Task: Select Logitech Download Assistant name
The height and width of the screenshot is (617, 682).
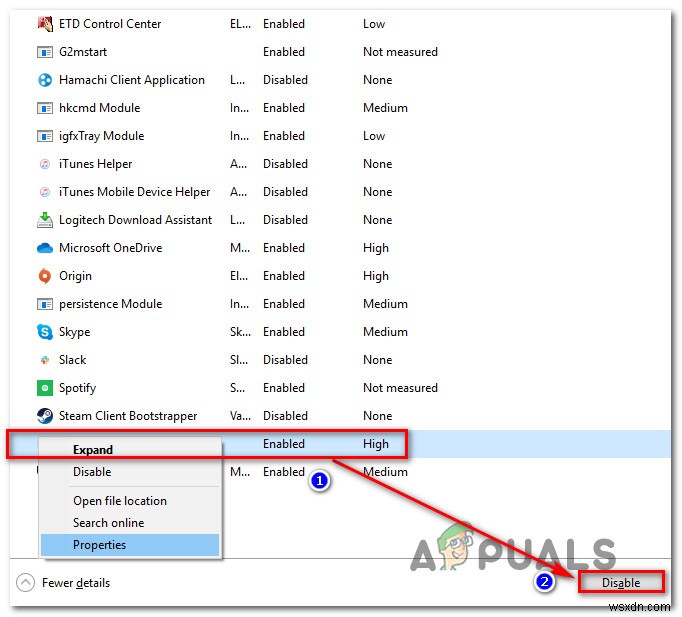Action: [x=135, y=220]
